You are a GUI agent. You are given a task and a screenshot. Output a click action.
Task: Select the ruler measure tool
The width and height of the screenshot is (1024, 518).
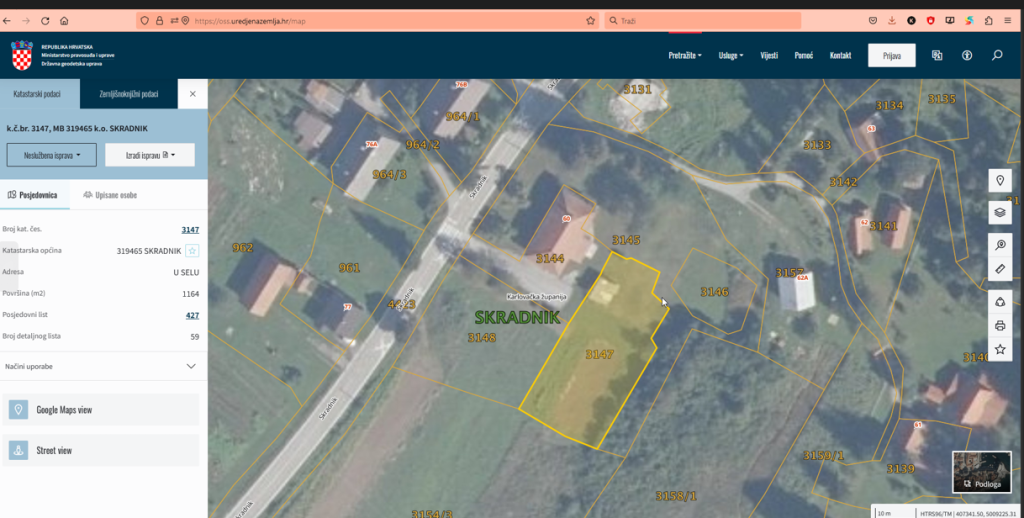[x=999, y=270]
